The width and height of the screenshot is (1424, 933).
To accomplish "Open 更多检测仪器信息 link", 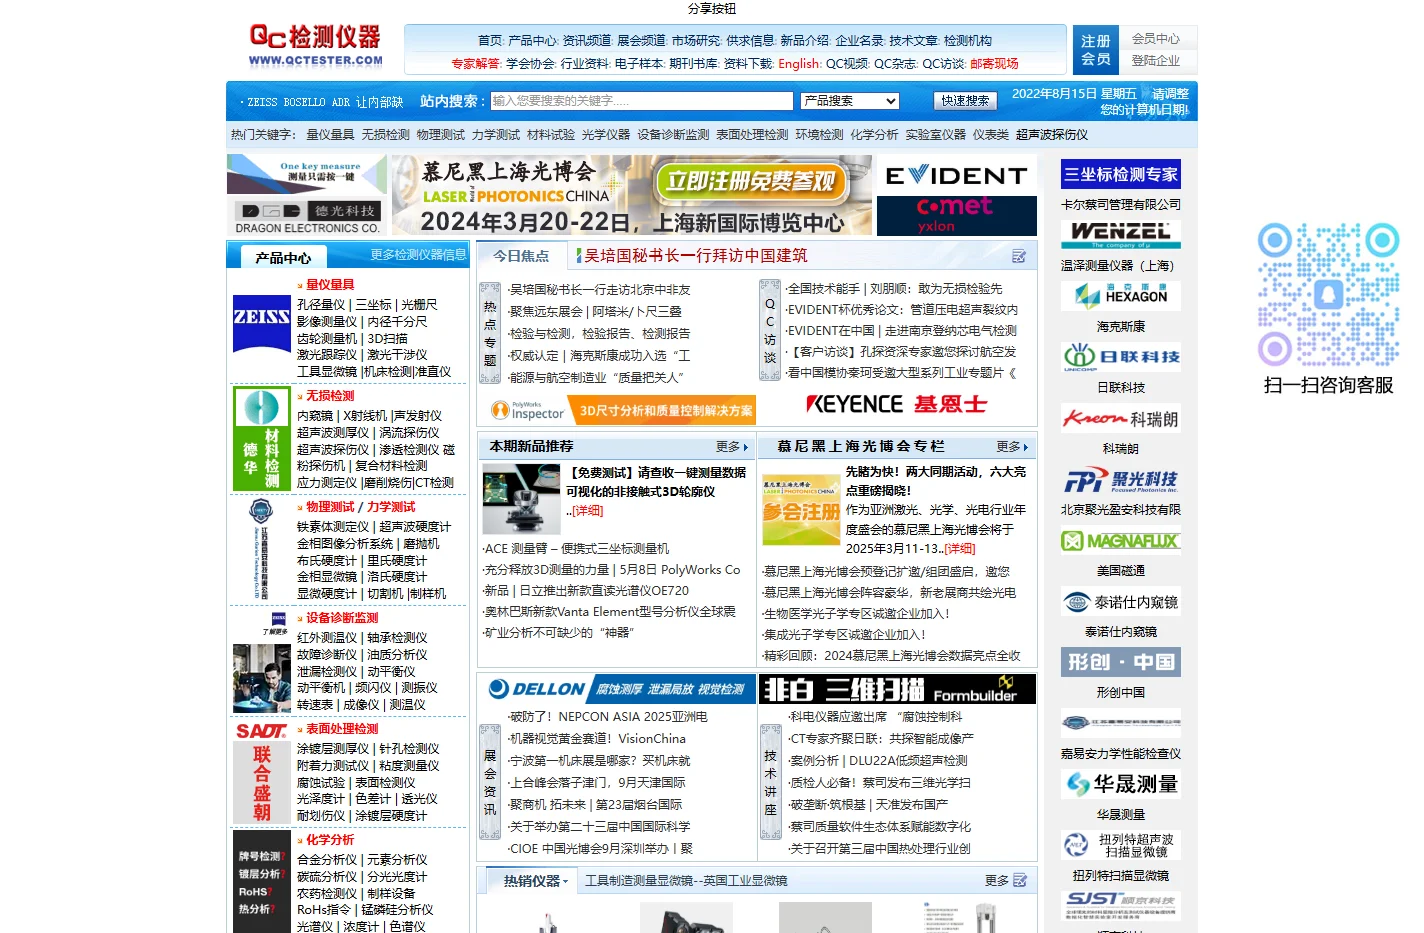I will tap(418, 255).
